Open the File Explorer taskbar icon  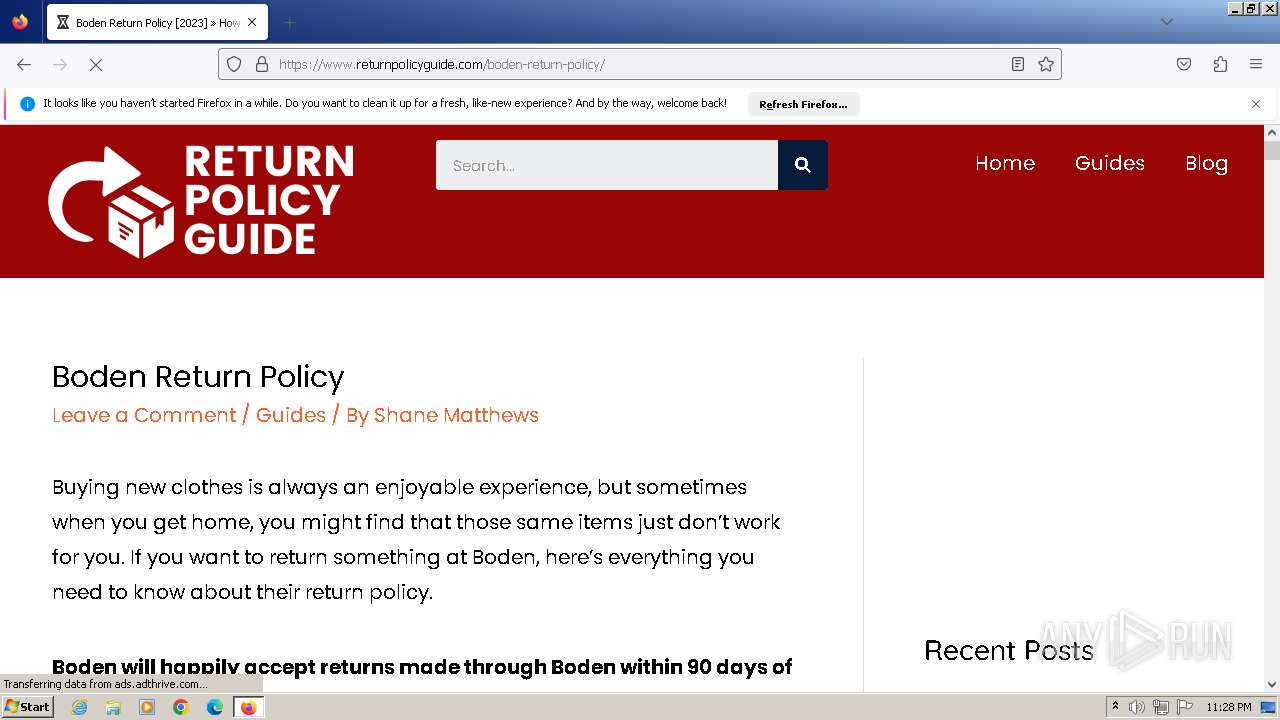[113, 707]
